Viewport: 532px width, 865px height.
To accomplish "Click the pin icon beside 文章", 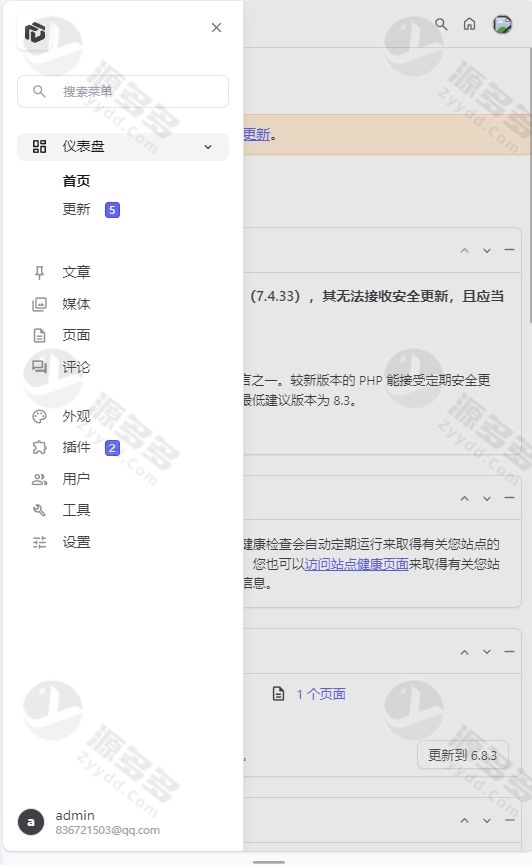I will click(39, 273).
